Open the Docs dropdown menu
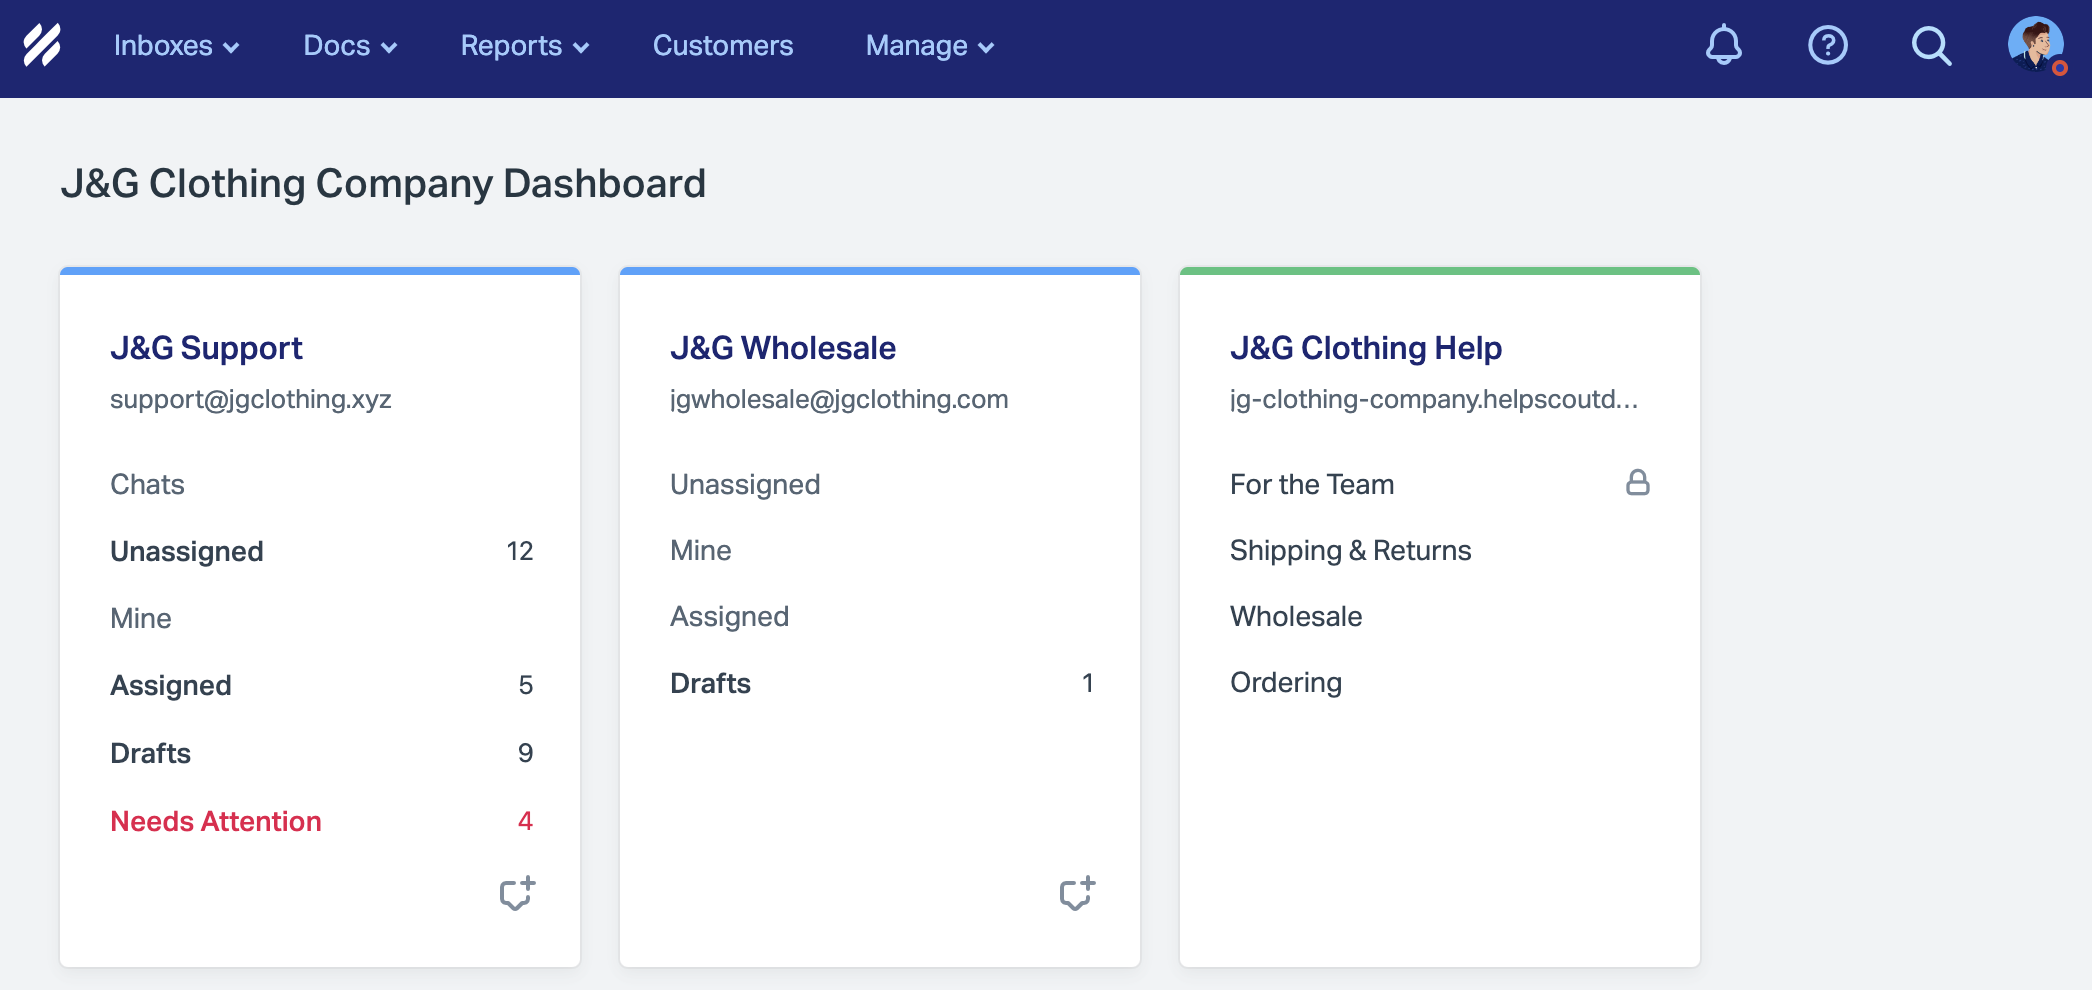The image size is (2092, 990). (x=349, y=45)
